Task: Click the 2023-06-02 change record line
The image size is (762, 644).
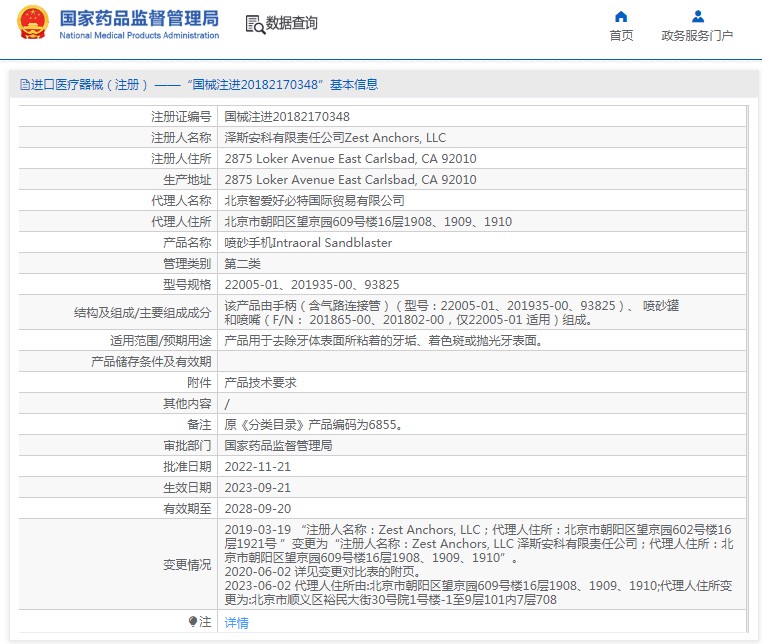Action: [x=478, y=592]
